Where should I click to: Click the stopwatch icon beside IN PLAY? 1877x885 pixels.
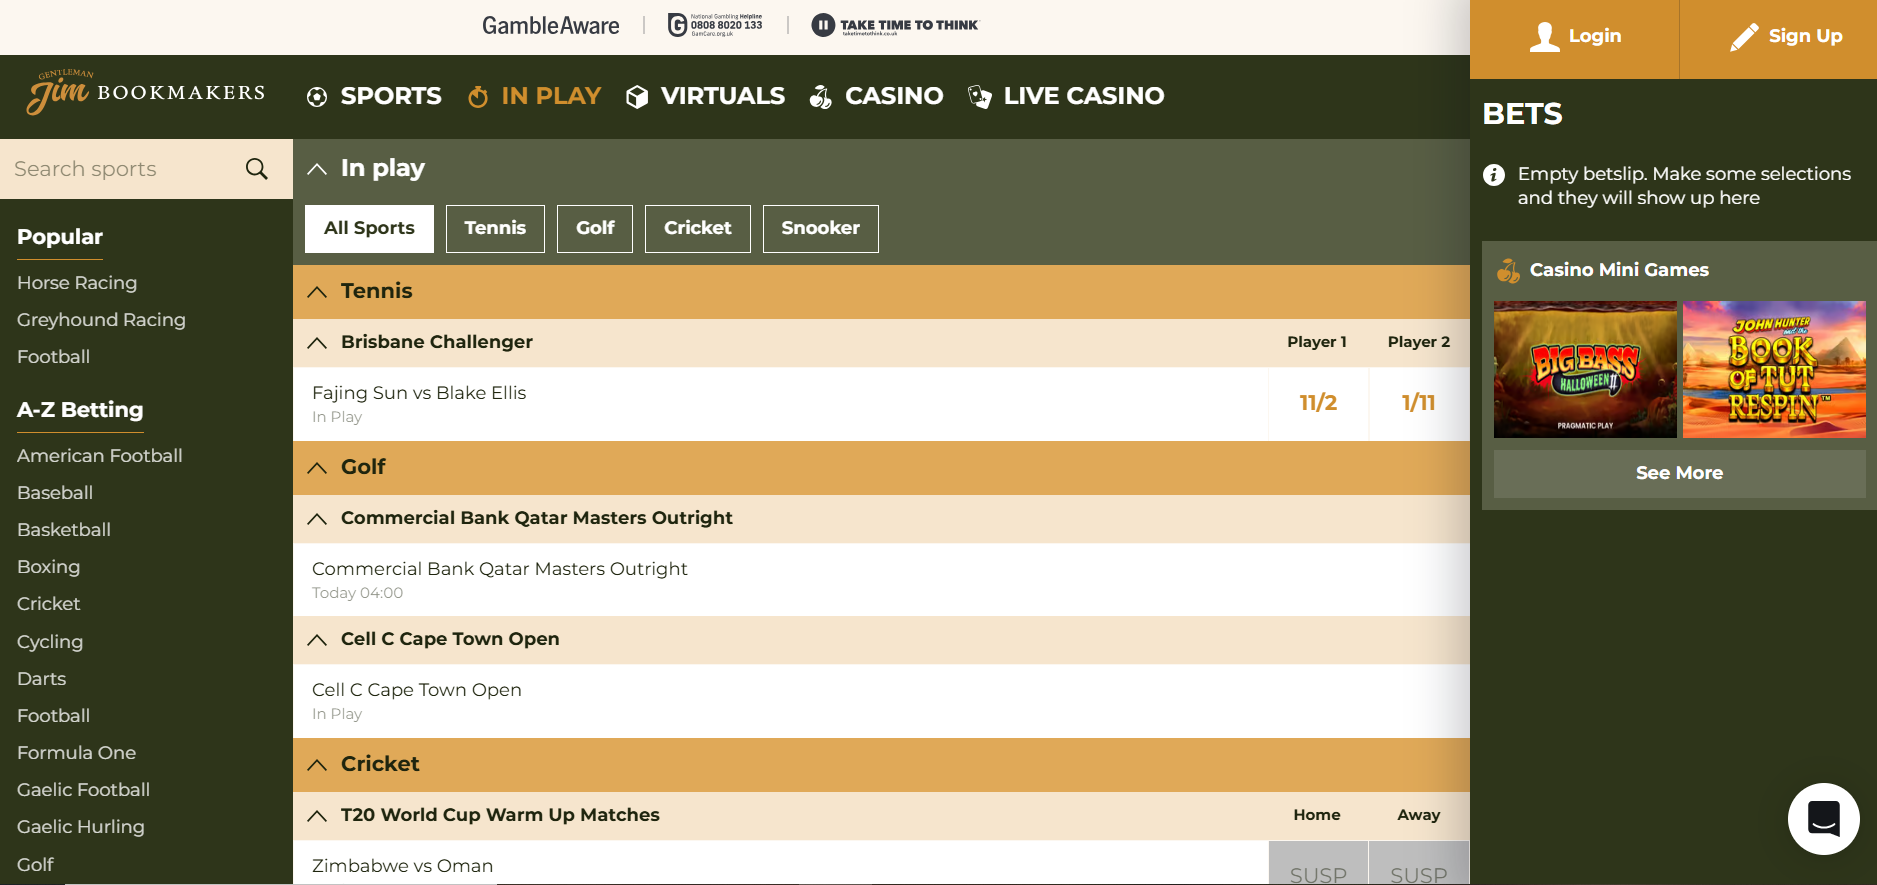(x=478, y=96)
